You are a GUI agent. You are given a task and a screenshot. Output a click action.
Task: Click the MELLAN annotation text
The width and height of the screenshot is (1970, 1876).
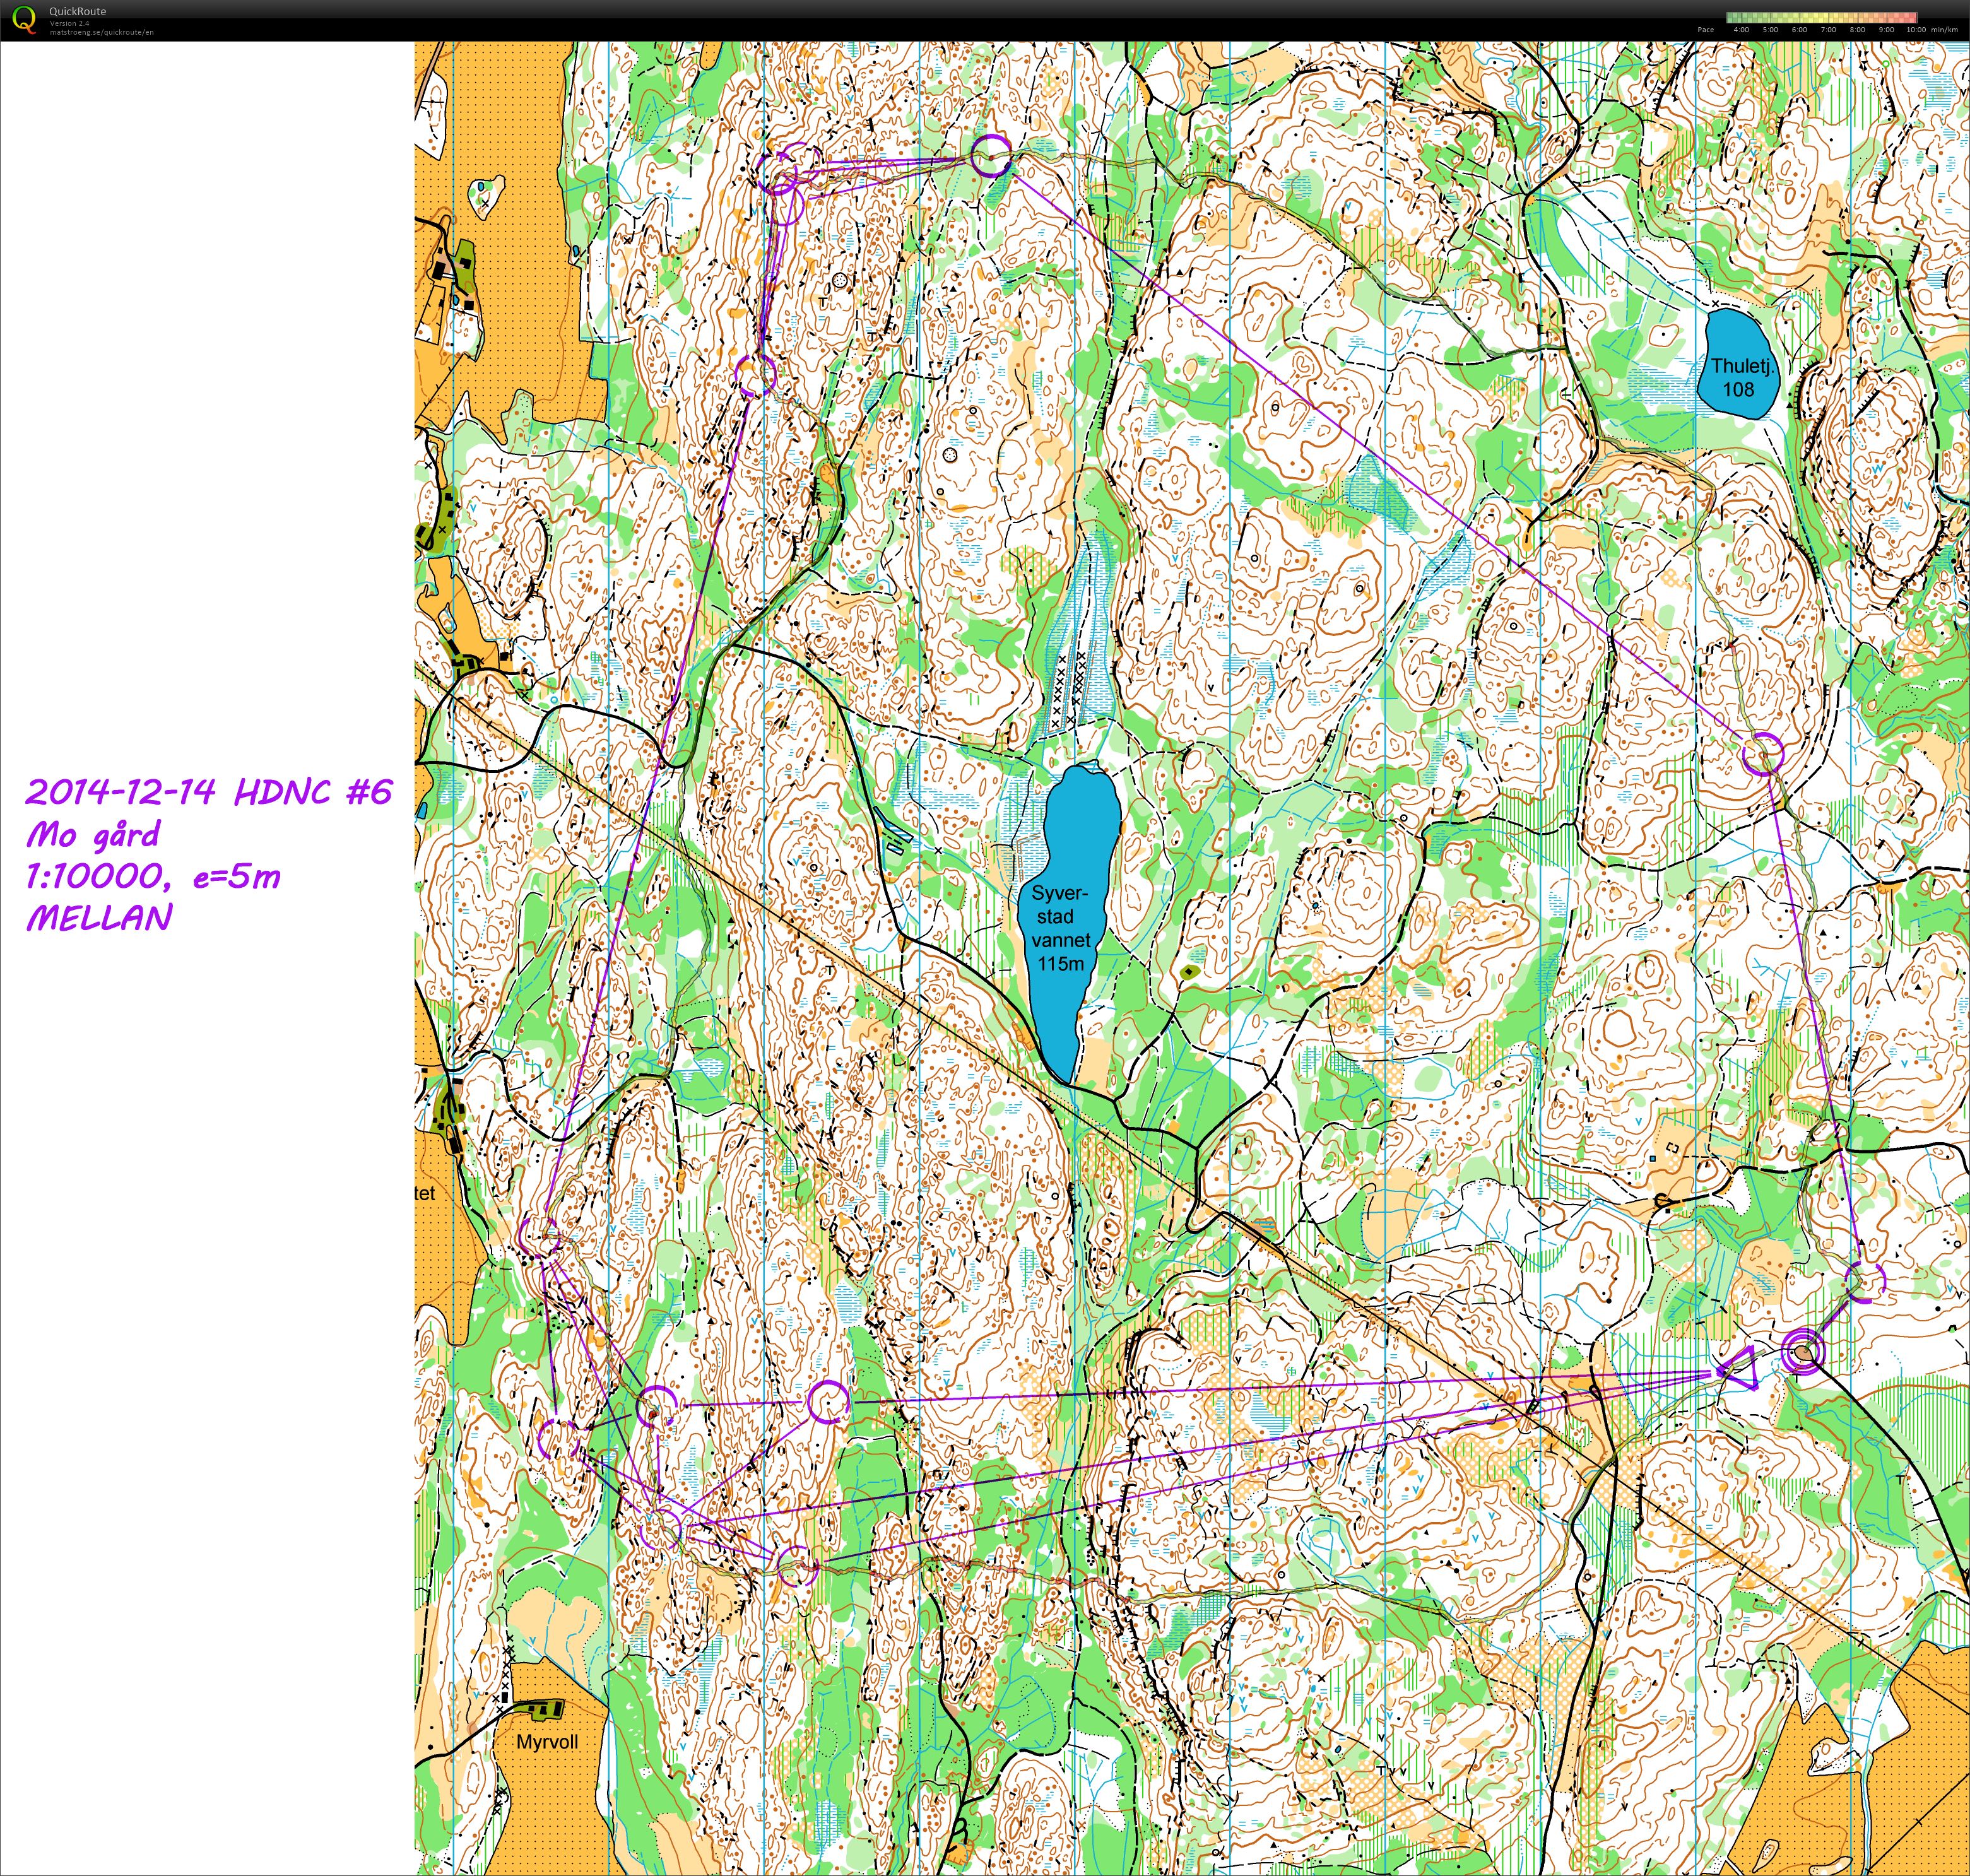99,918
